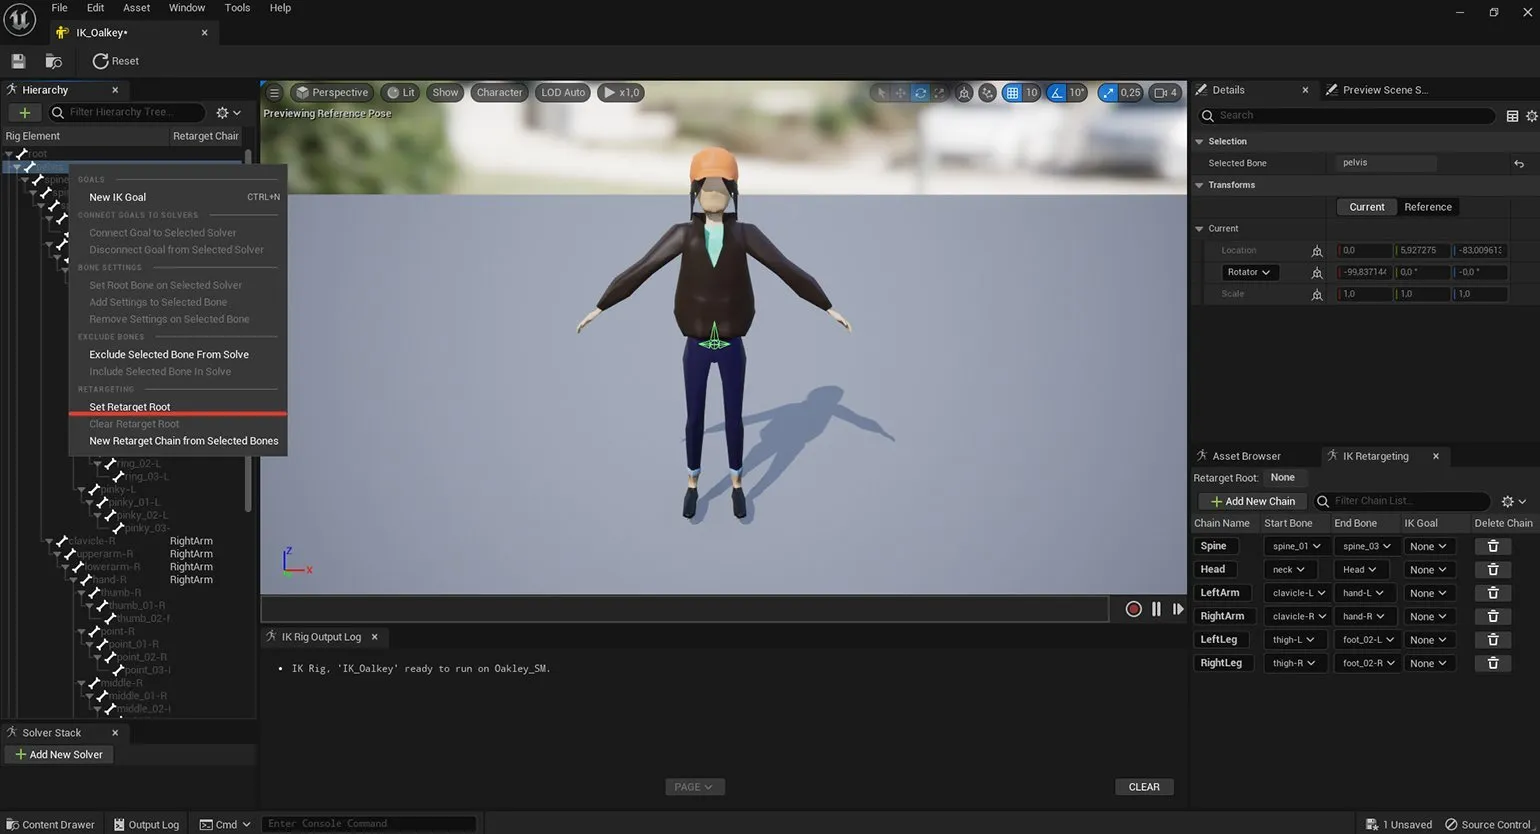Click the Filter Chain List search field
The height and width of the screenshot is (834, 1540).
click(x=1405, y=501)
